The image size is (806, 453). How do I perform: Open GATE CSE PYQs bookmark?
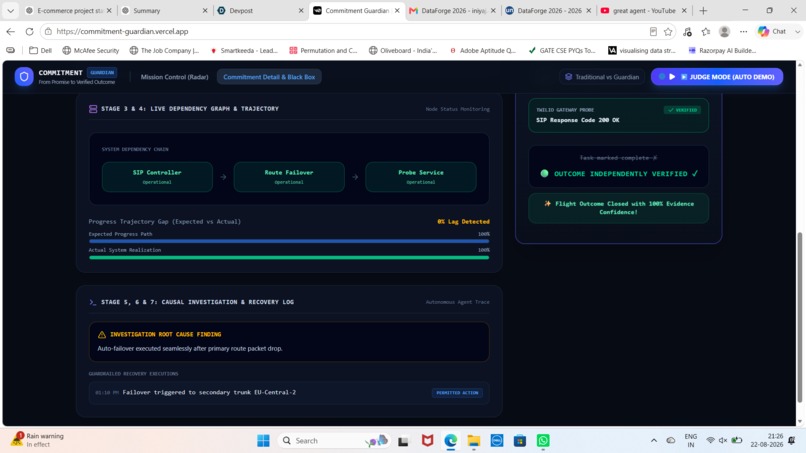point(561,50)
